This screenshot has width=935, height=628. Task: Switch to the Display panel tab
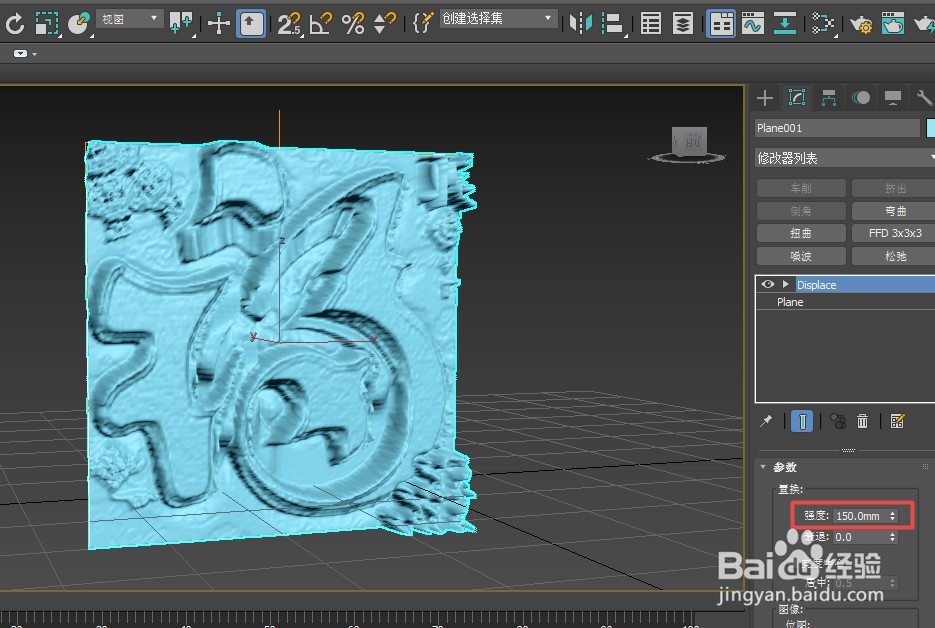pos(893,97)
